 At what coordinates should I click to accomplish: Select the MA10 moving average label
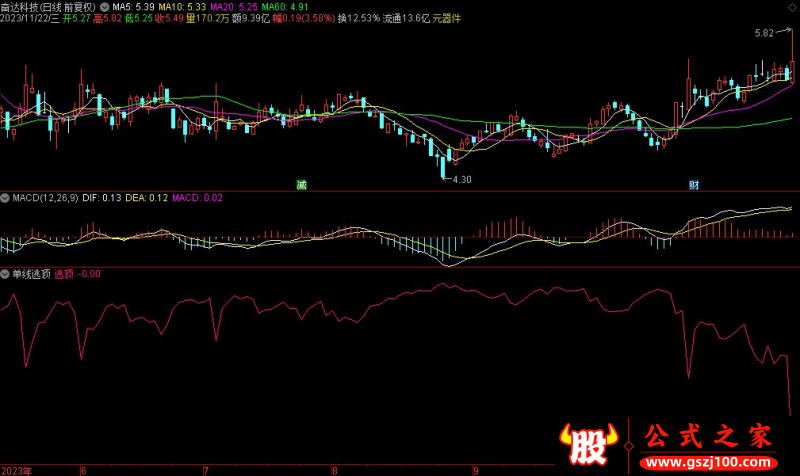coord(181,5)
